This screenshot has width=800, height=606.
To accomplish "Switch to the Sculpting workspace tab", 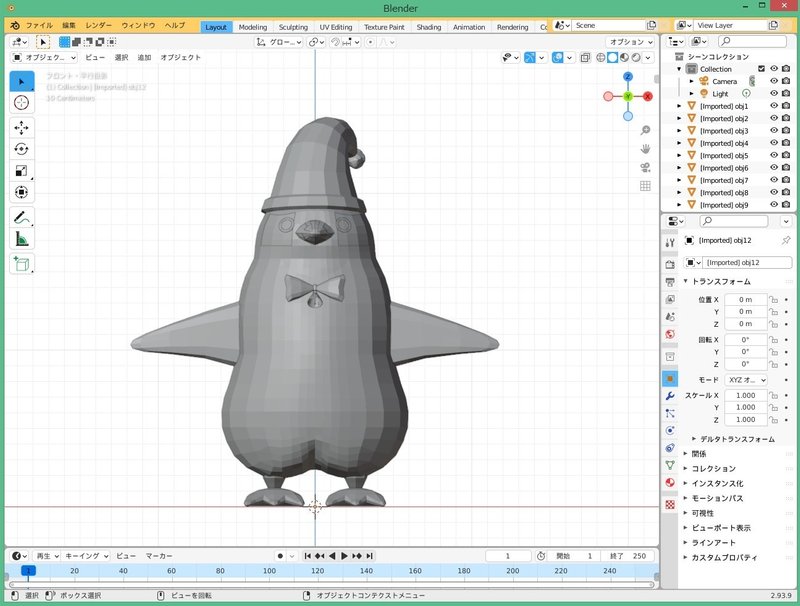I will [293, 27].
